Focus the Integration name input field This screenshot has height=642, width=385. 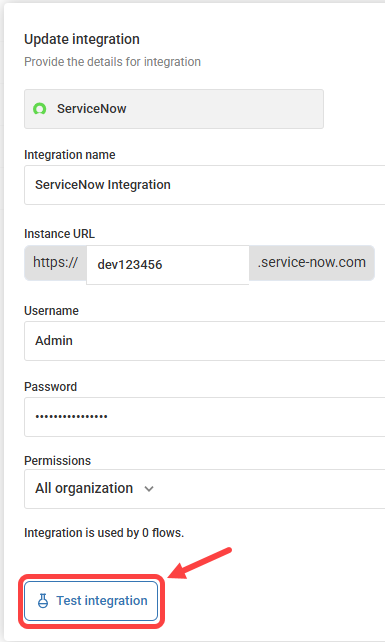point(204,185)
